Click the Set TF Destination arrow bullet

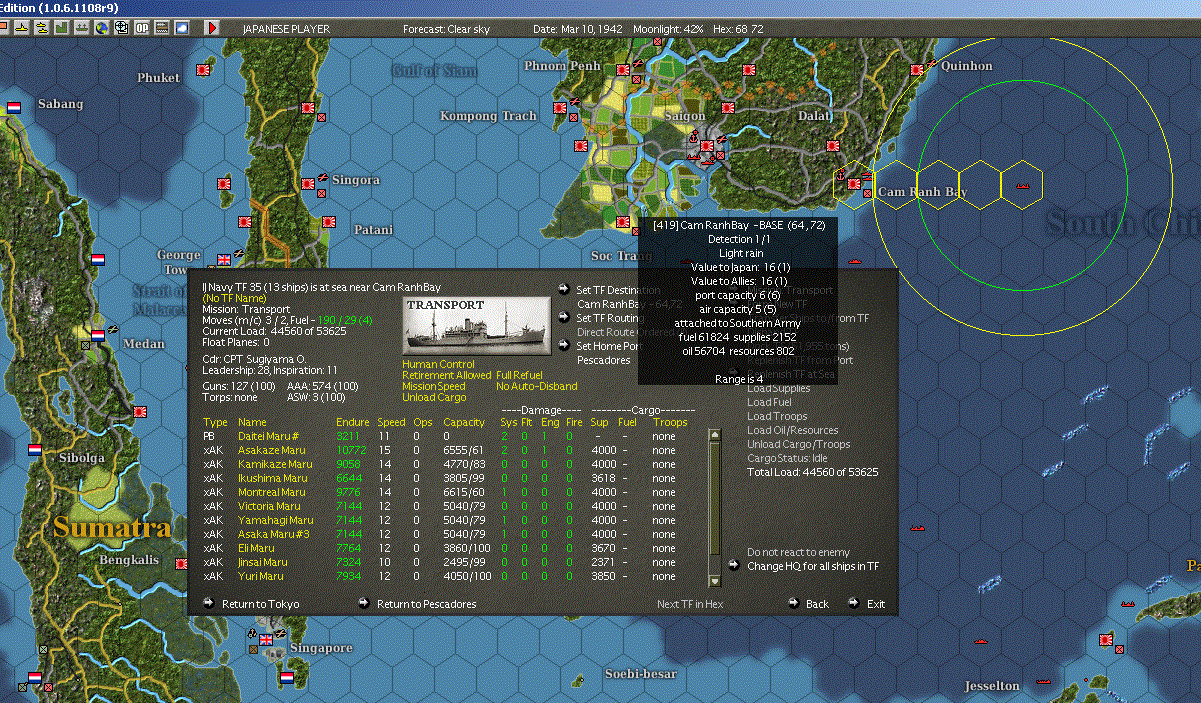(x=563, y=289)
